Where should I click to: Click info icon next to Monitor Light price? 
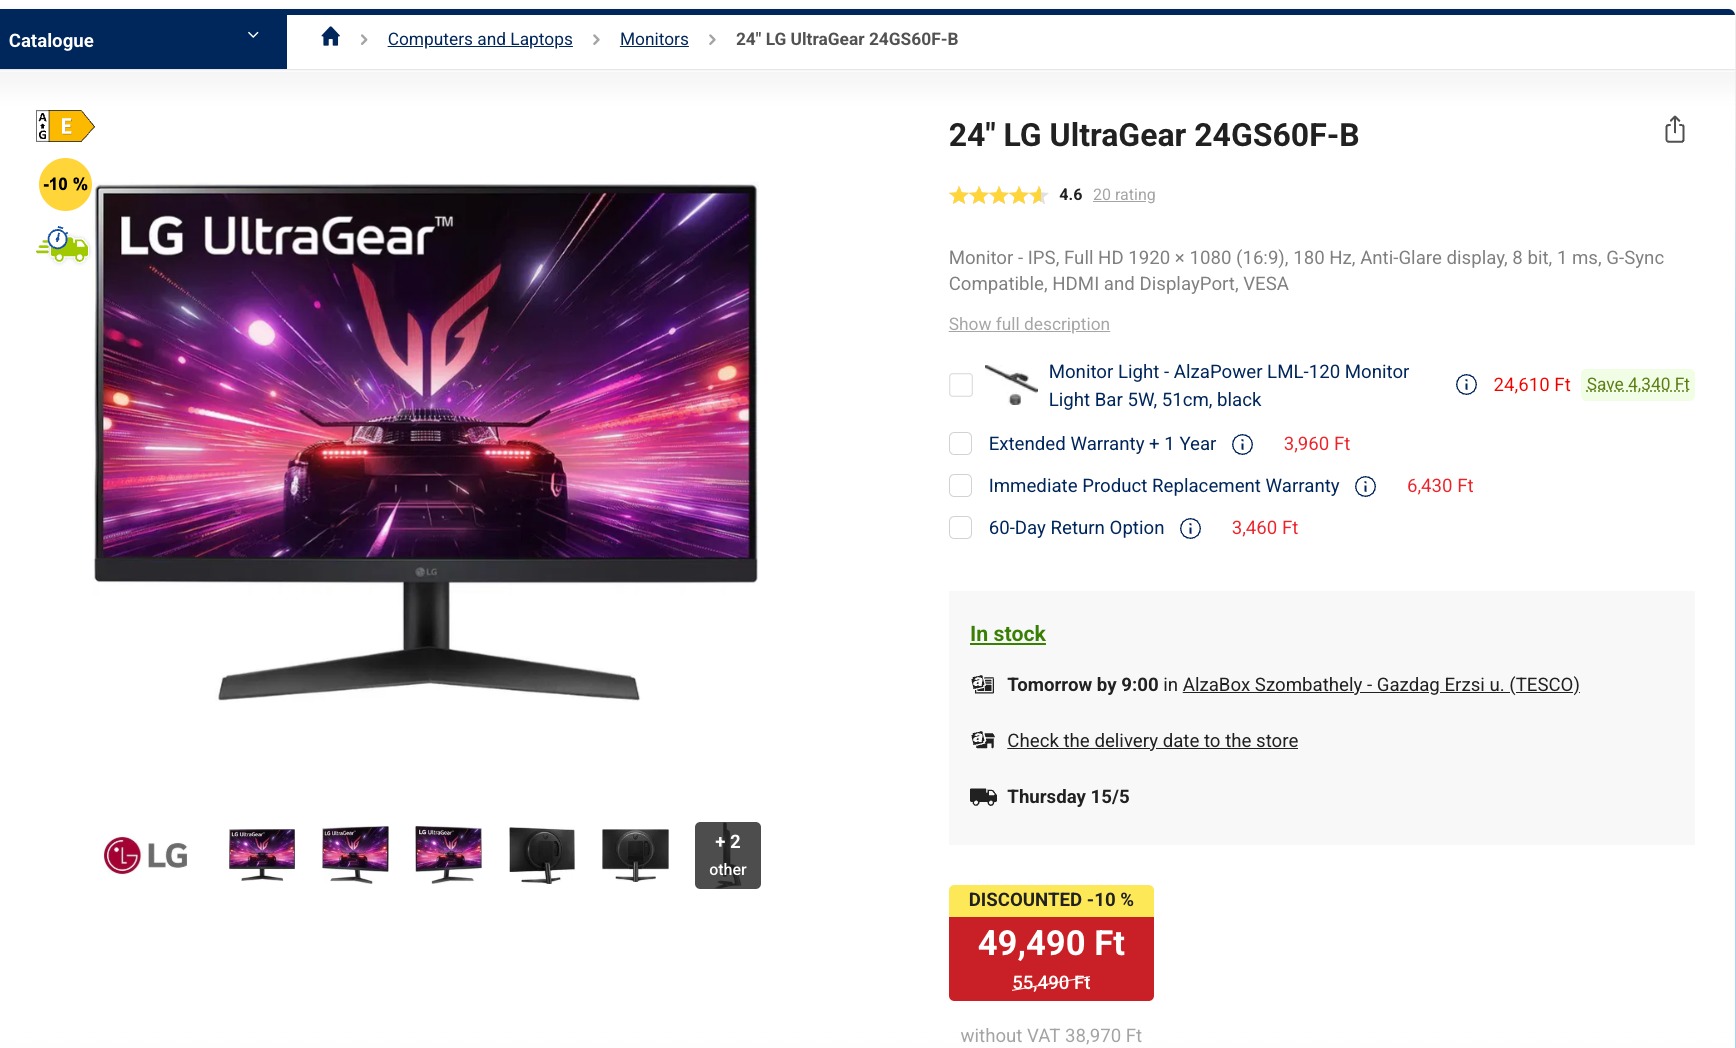tap(1466, 385)
